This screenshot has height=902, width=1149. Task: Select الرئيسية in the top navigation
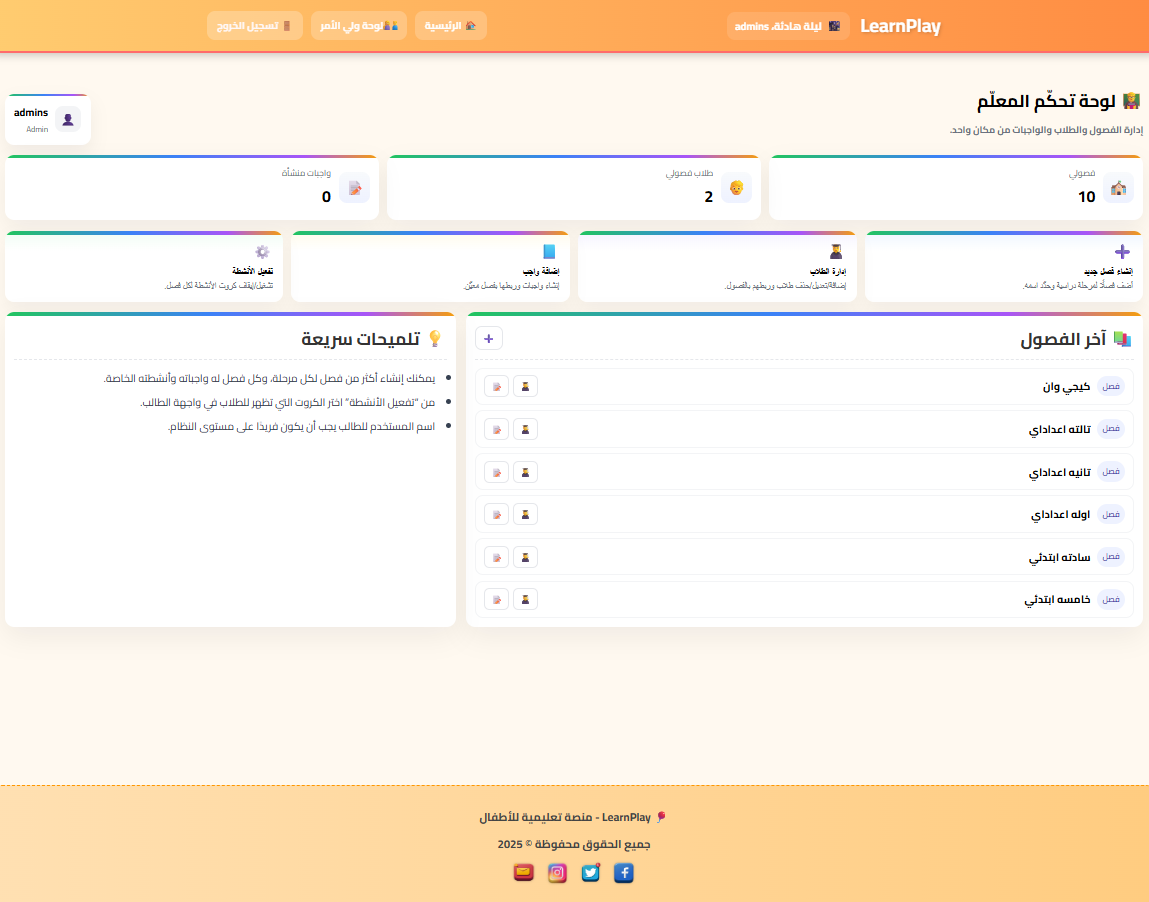[x=450, y=25]
